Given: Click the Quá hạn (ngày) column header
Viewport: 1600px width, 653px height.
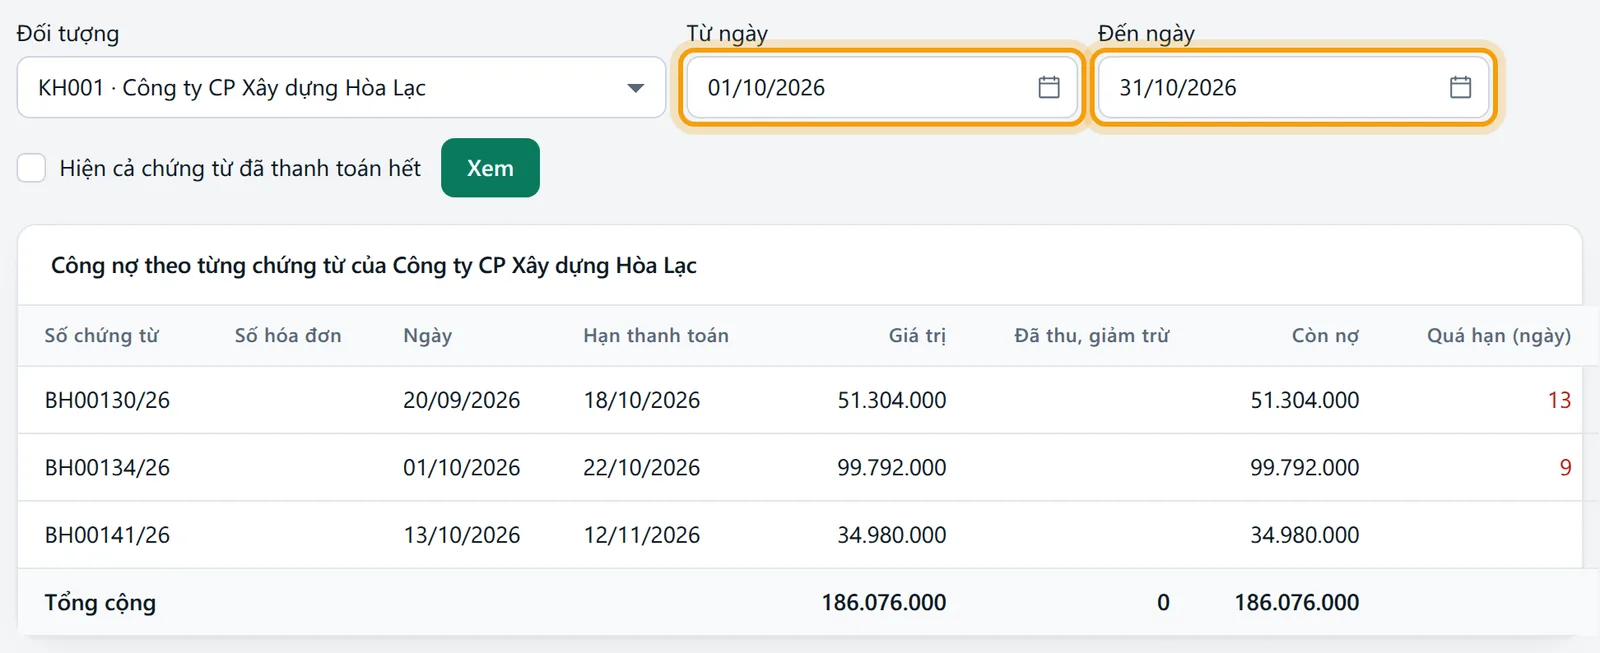Looking at the screenshot, I should (x=1499, y=336).
